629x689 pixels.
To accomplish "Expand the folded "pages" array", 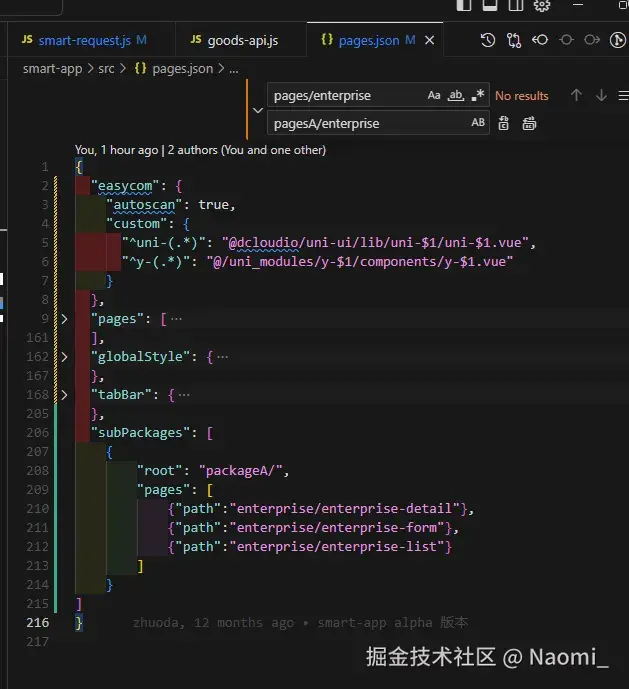I will pyautogui.click(x=64, y=319).
